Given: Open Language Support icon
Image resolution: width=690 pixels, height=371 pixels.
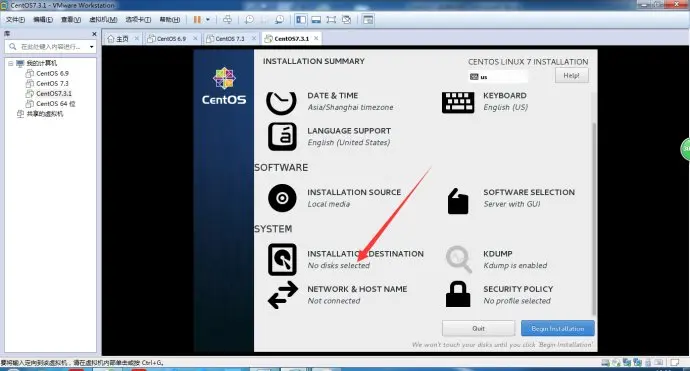Looking at the screenshot, I should pos(282,136).
